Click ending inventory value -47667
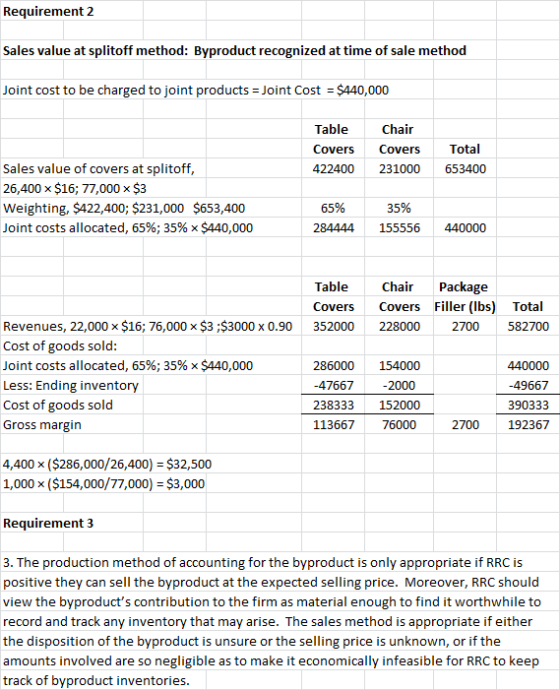This screenshot has width=560, height=690. coord(333,385)
